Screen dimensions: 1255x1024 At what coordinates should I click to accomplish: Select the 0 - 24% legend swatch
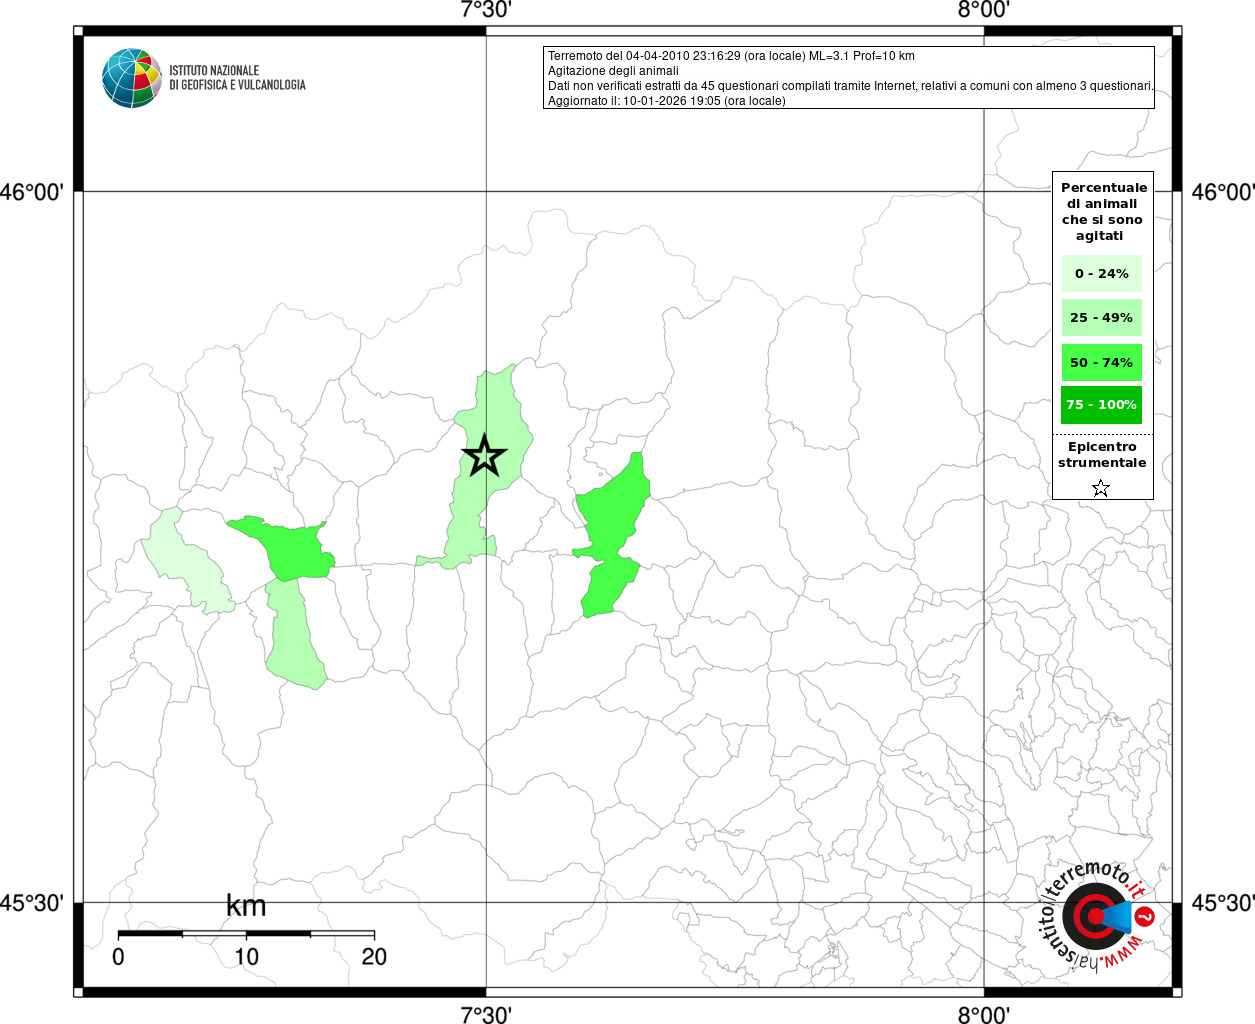click(x=1101, y=274)
